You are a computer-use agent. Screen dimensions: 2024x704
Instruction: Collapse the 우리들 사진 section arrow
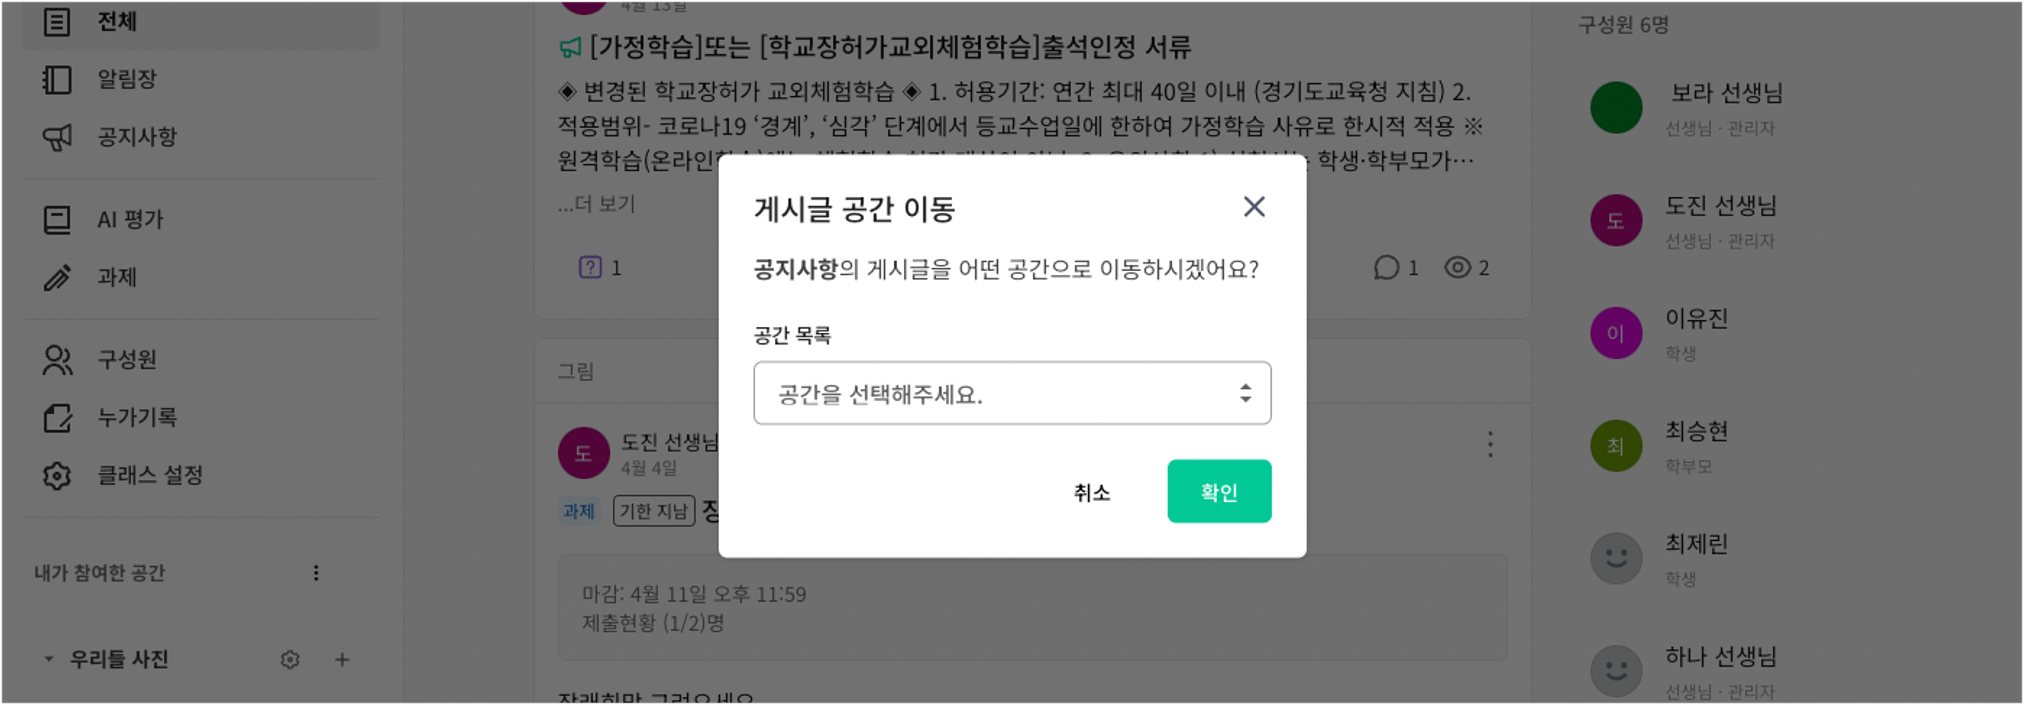click(48, 659)
